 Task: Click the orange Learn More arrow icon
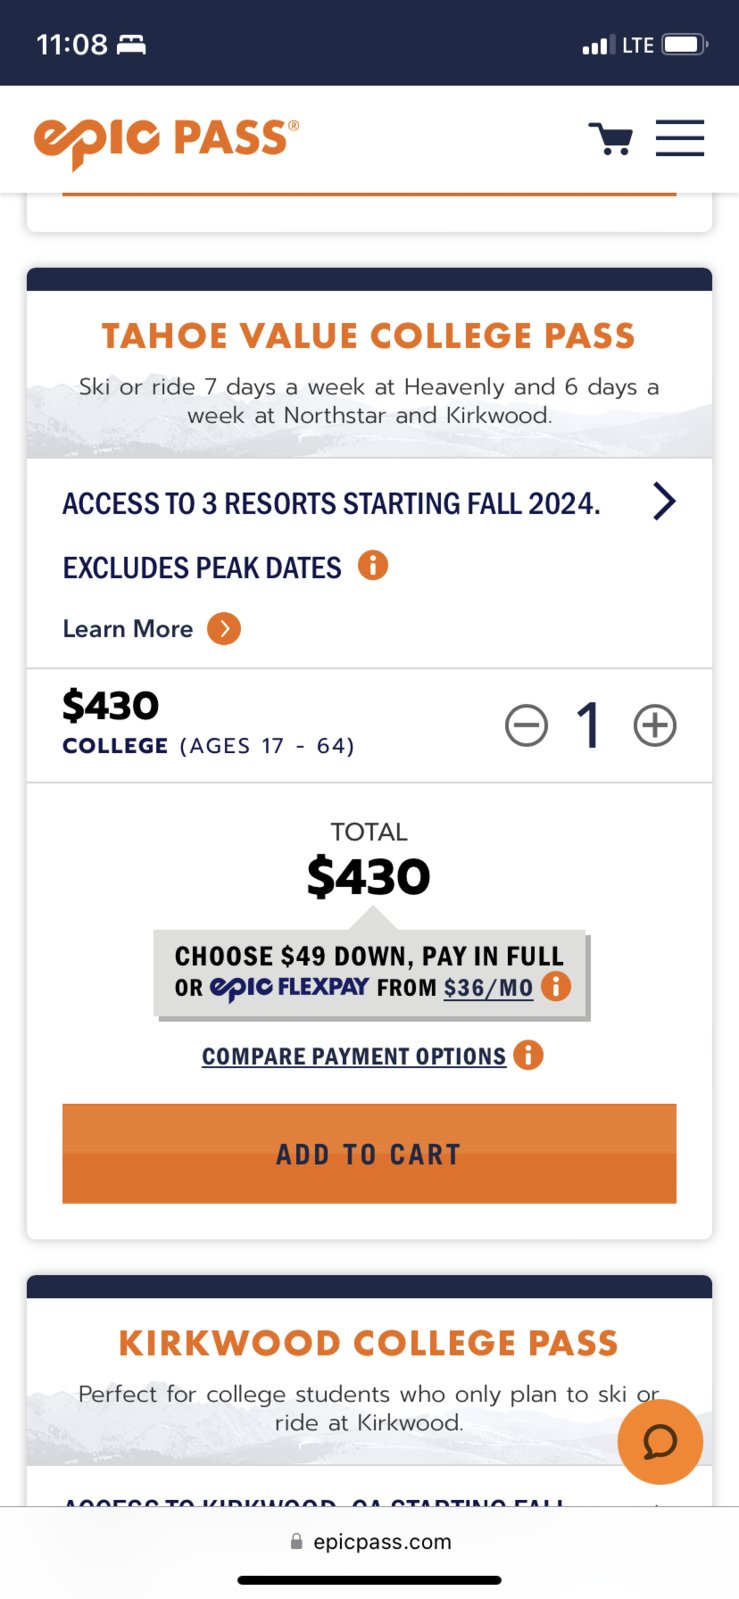click(x=224, y=629)
